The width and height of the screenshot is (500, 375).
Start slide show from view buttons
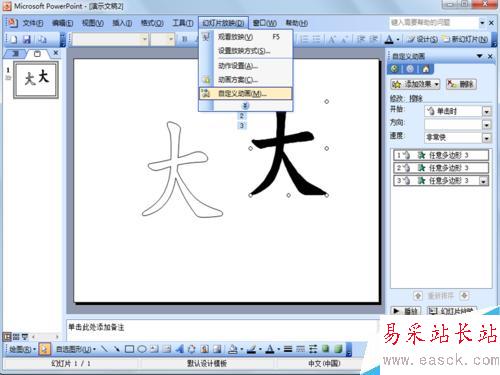[x=24, y=337]
